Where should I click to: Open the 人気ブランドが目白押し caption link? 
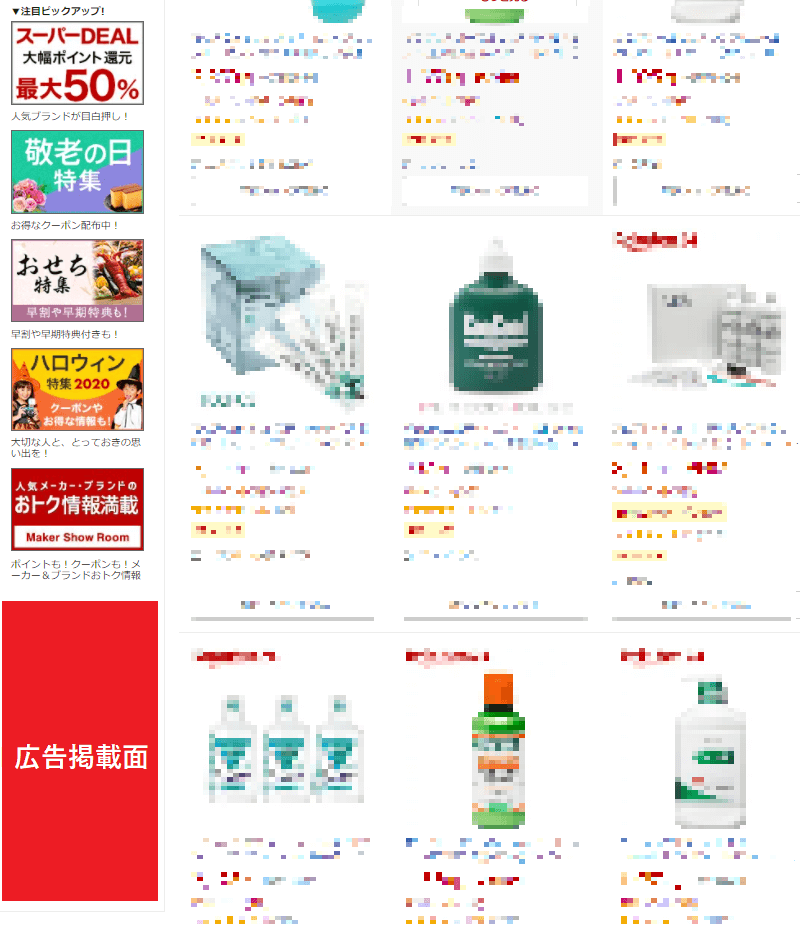(69, 116)
